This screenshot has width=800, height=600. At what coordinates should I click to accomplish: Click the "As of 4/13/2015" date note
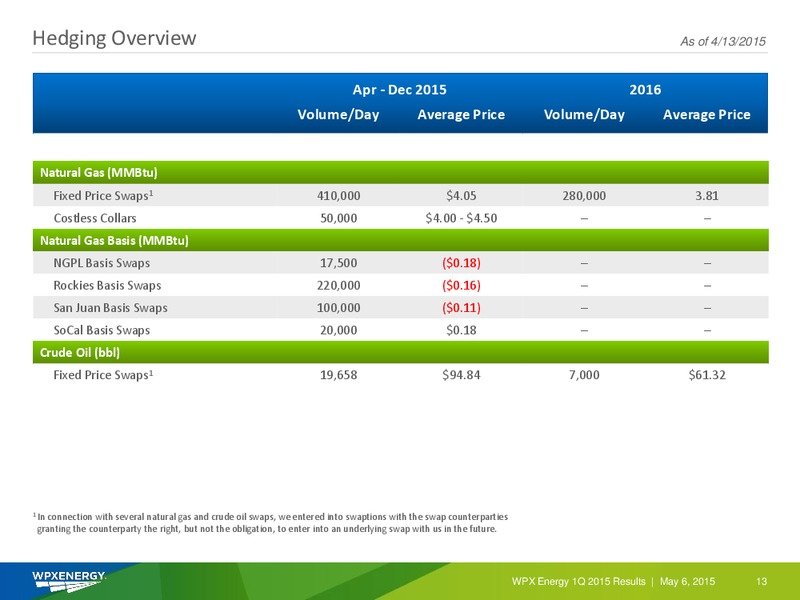722,41
